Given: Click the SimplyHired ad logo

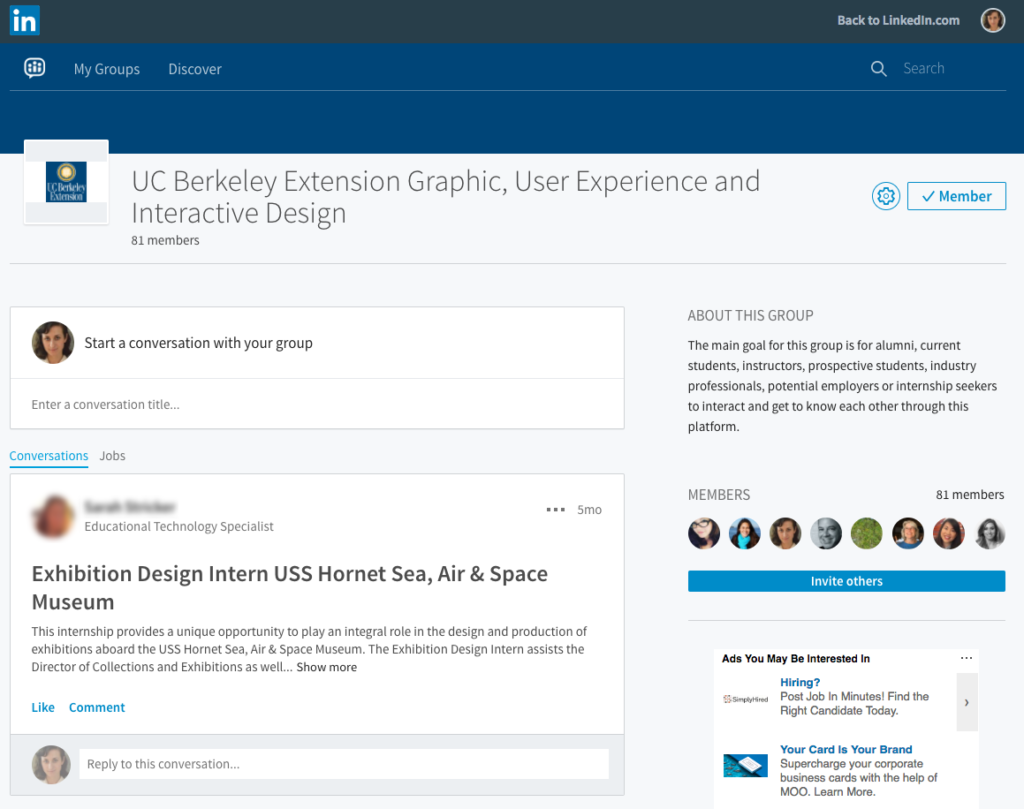Looking at the screenshot, I should coord(746,699).
